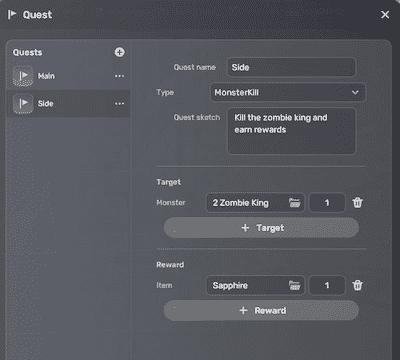The image size is (400, 360).
Task: Click the Main quest flag thumbnail
Action: (23, 76)
